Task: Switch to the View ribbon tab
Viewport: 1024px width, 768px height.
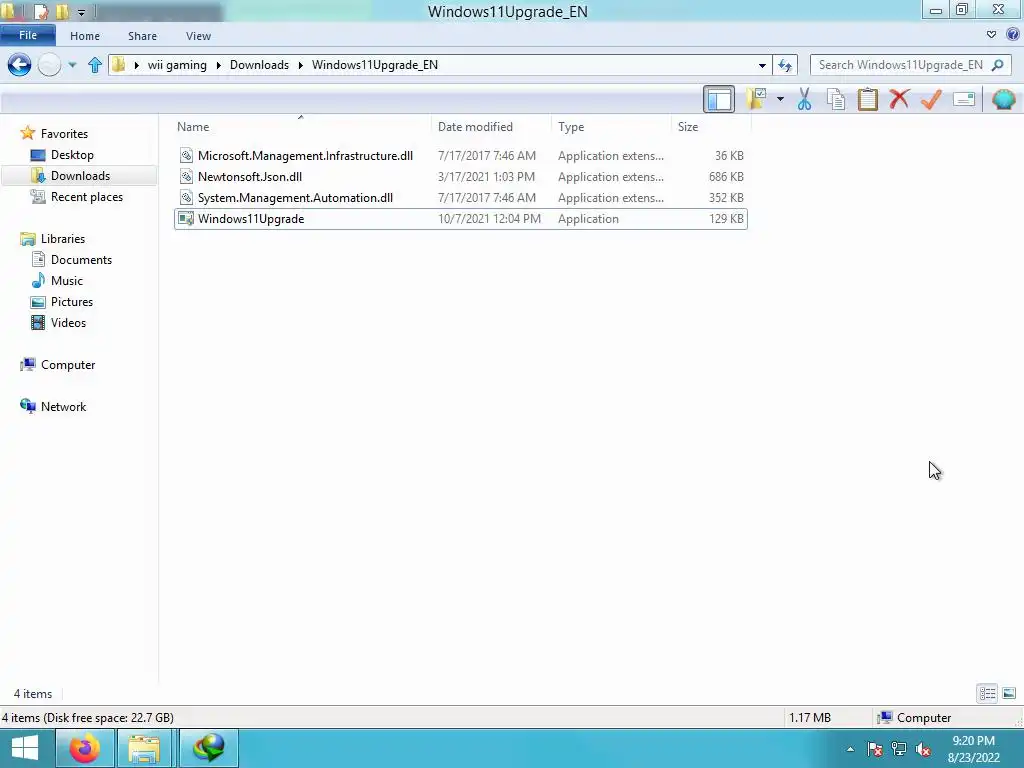Action: pyautogui.click(x=198, y=36)
